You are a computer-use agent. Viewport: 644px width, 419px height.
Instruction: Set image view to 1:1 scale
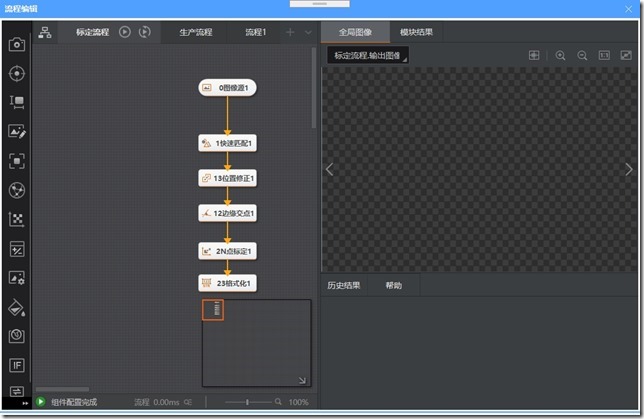tap(604, 55)
